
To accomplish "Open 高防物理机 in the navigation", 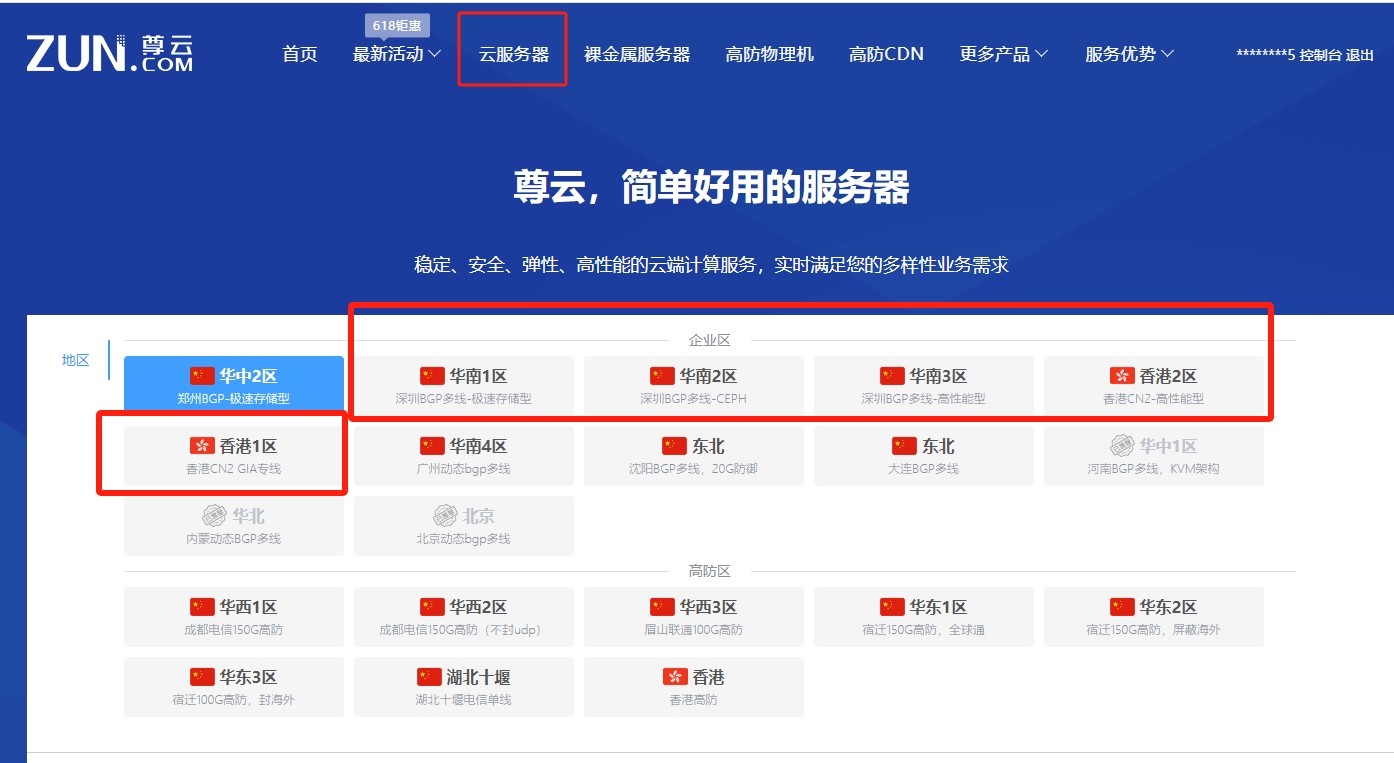I will point(770,54).
